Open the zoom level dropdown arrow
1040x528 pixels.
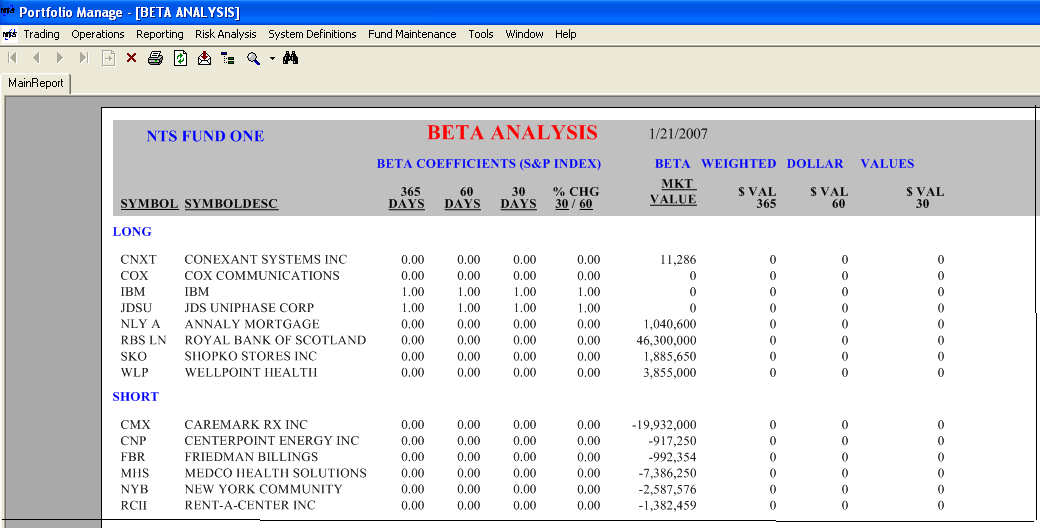coord(272,58)
